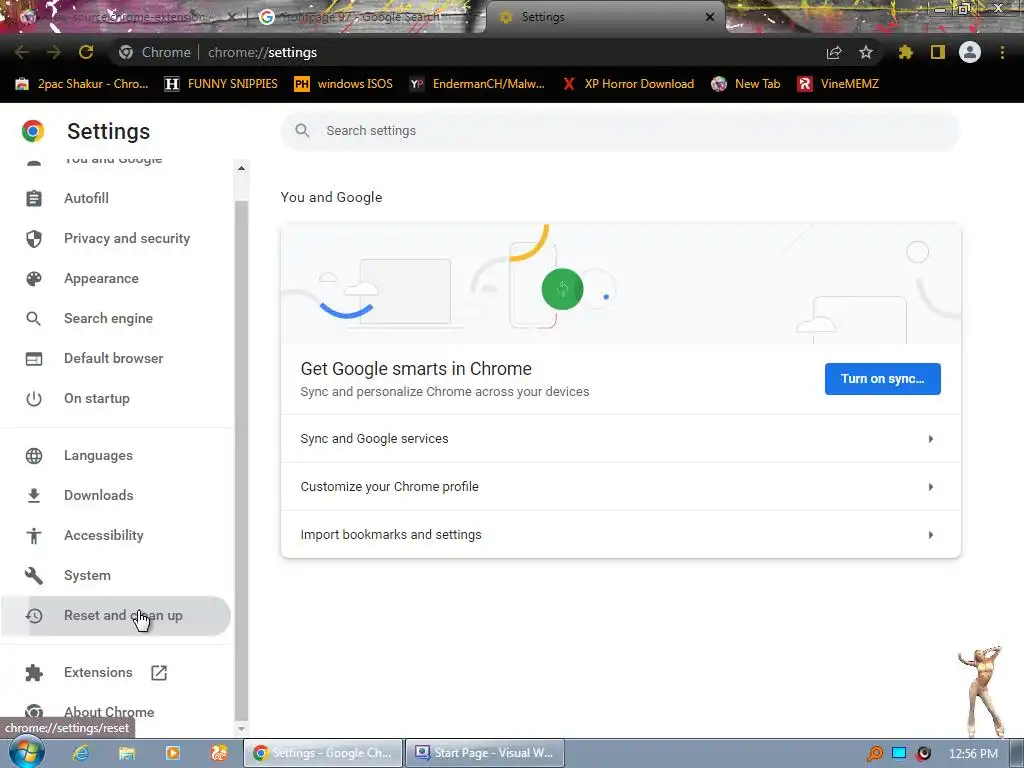This screenshot has width=1024, height=768.
Task: Open the EndermanCH/Malw... bookmark
Action: 477,84
